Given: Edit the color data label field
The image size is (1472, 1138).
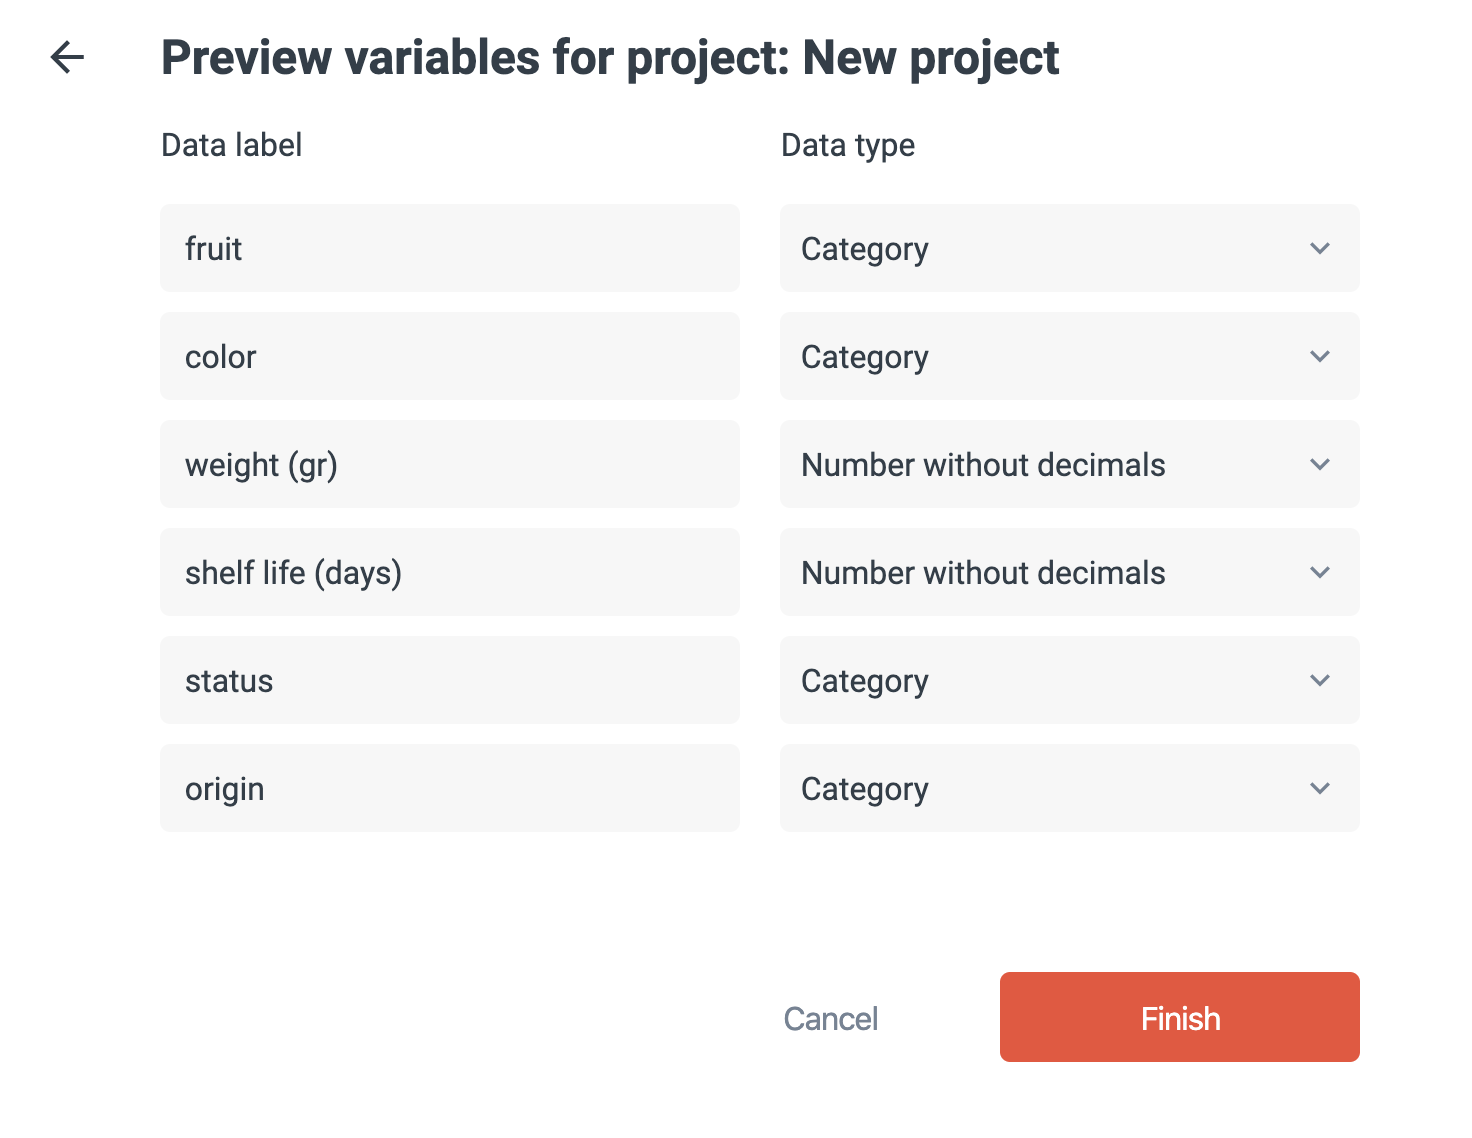Looking at the screenshot, I should [x=450, y=356].
